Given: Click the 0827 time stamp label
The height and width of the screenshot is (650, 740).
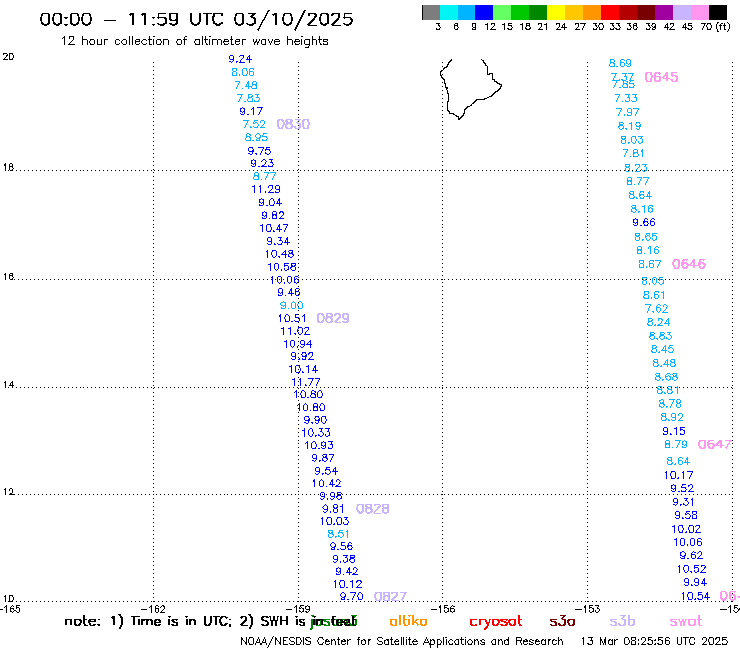Looking at the screenshot, I should (x=390, y=596).
